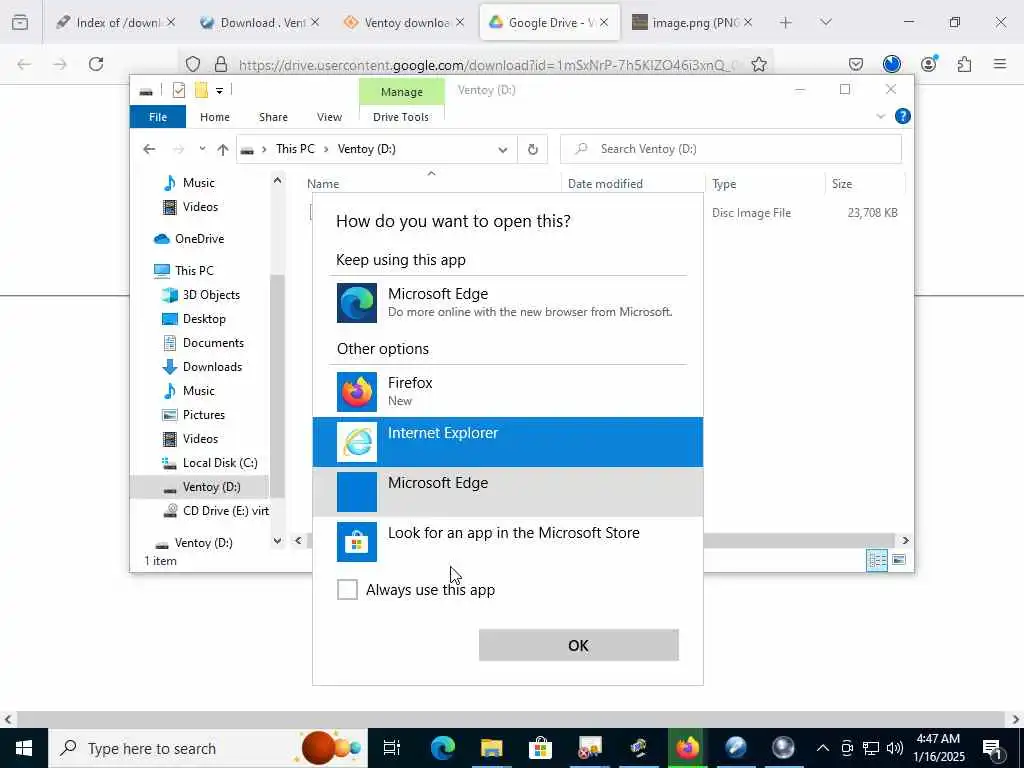This screenshot has width=1024, height=768.
Task: Confirm with the OK button
Action: point(579,645)
